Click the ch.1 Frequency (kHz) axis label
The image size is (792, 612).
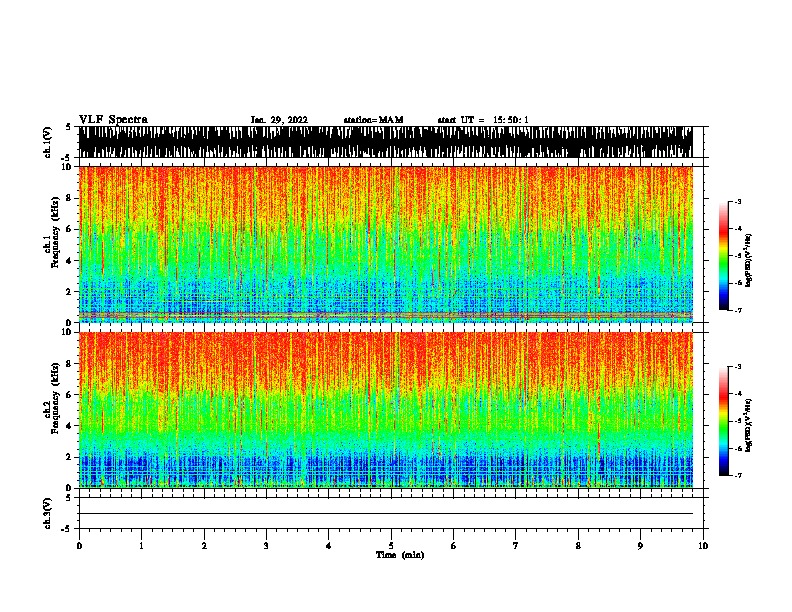point(52,234)
